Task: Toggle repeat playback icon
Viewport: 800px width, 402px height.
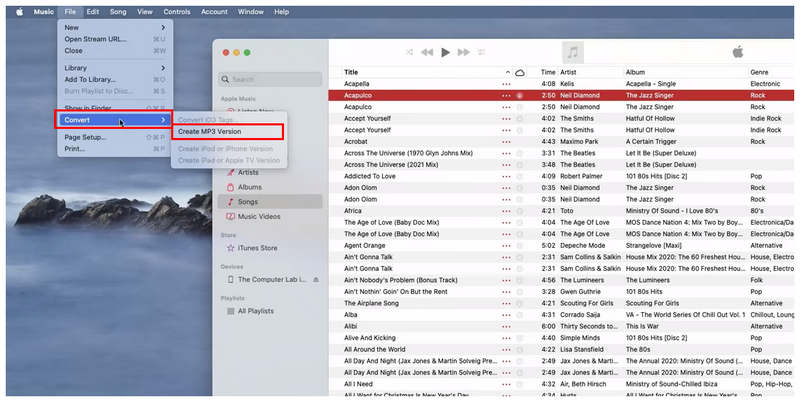Action: click(481, 52)
